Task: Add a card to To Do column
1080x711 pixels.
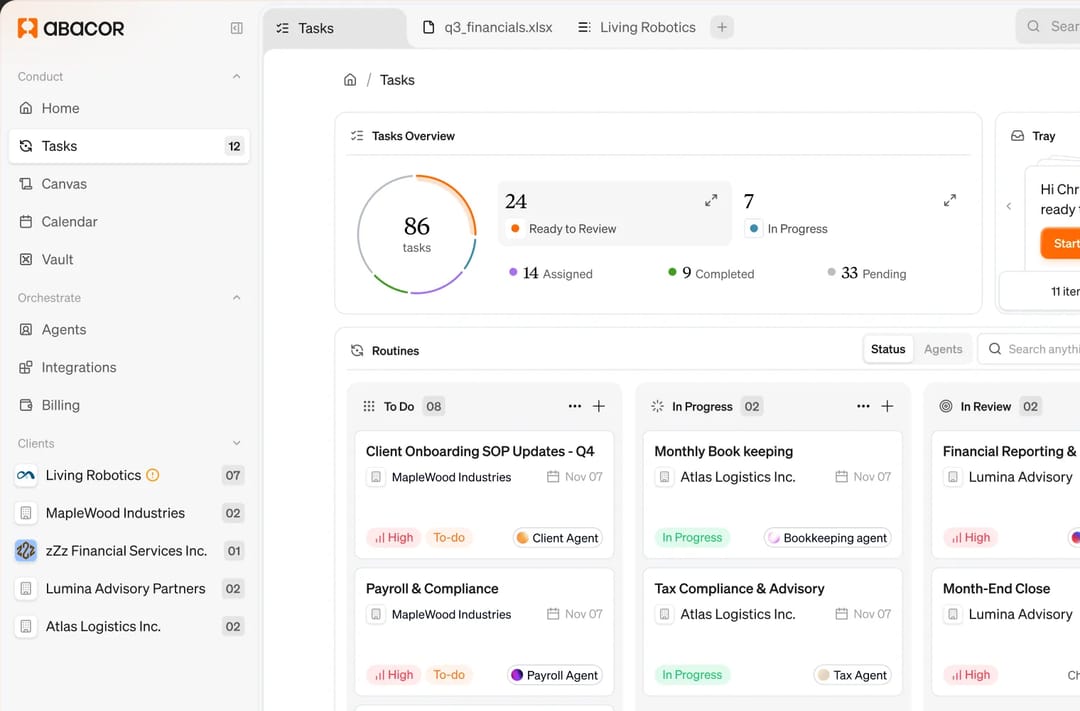Action: pyautogui.click(x=599, y=406)
